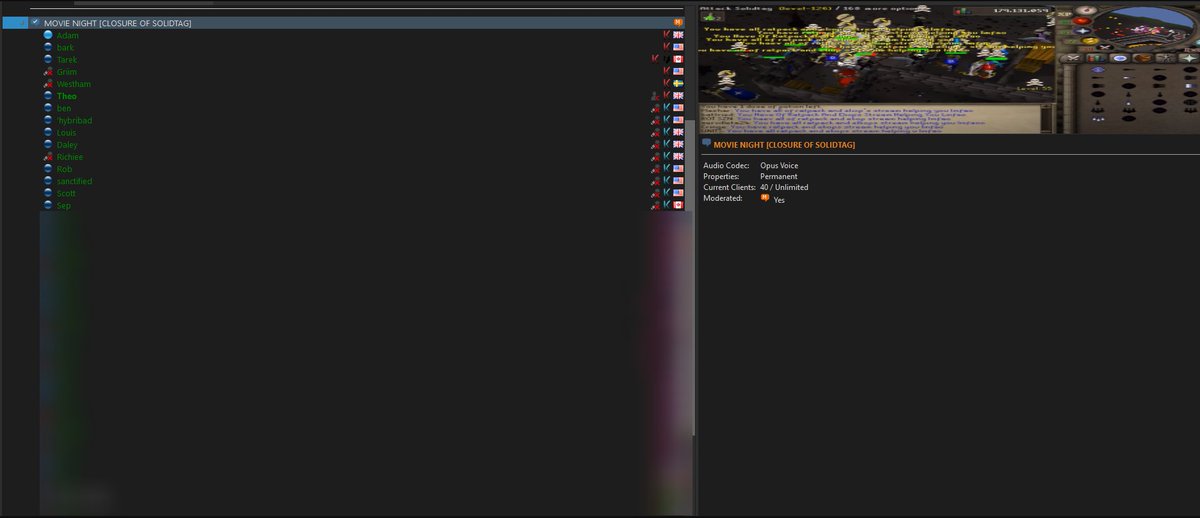The width and height of the screenshot is (1200, 518).
Task: Click Richiee's muted microphone status icon
Action: coord(47,157)
